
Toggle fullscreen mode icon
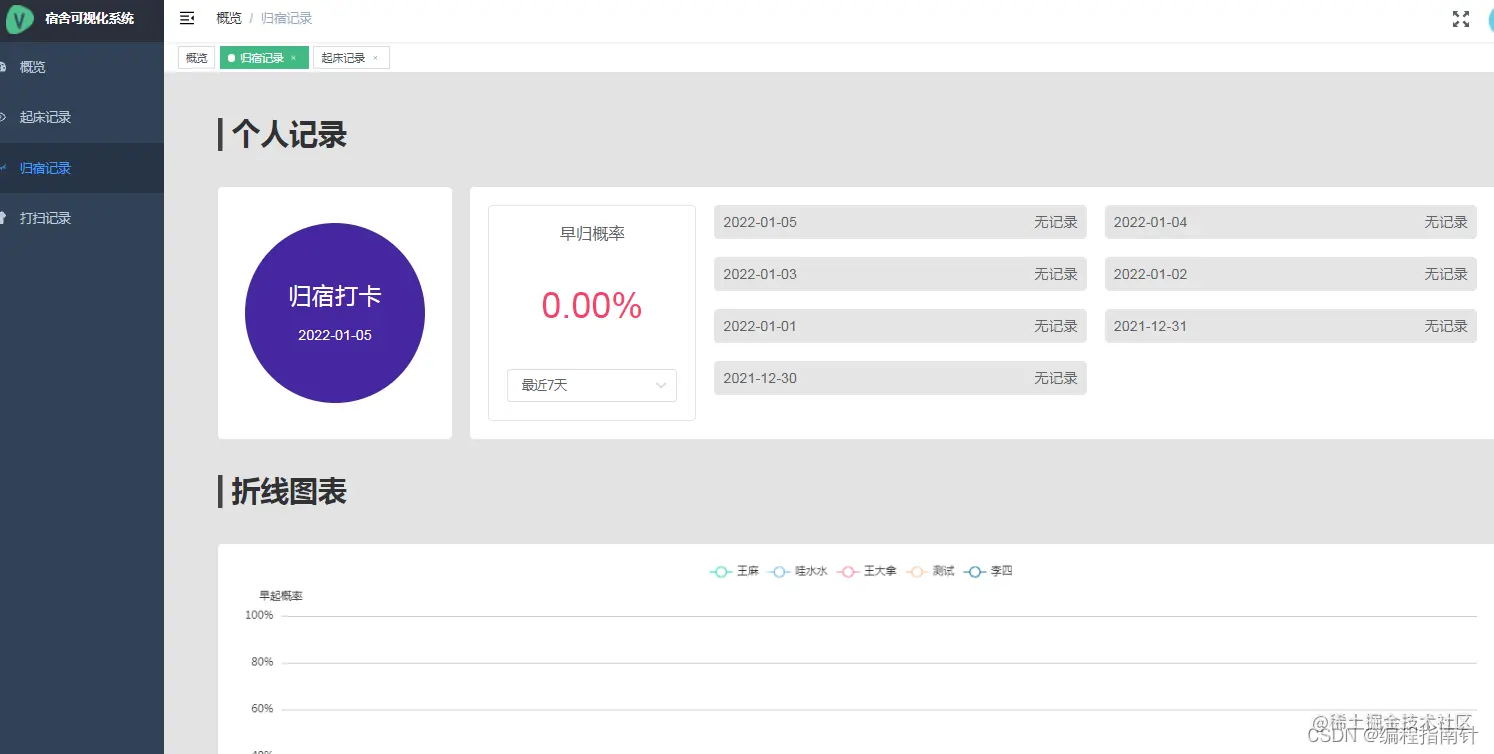click(x=1461, y=19)
